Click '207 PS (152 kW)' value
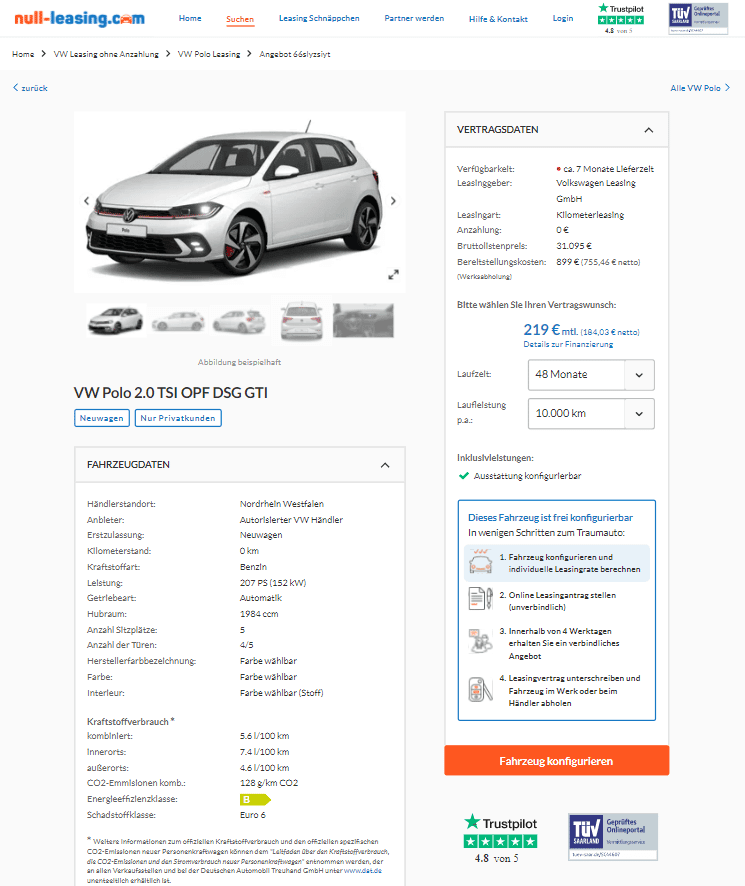 (x=273, y=583)
